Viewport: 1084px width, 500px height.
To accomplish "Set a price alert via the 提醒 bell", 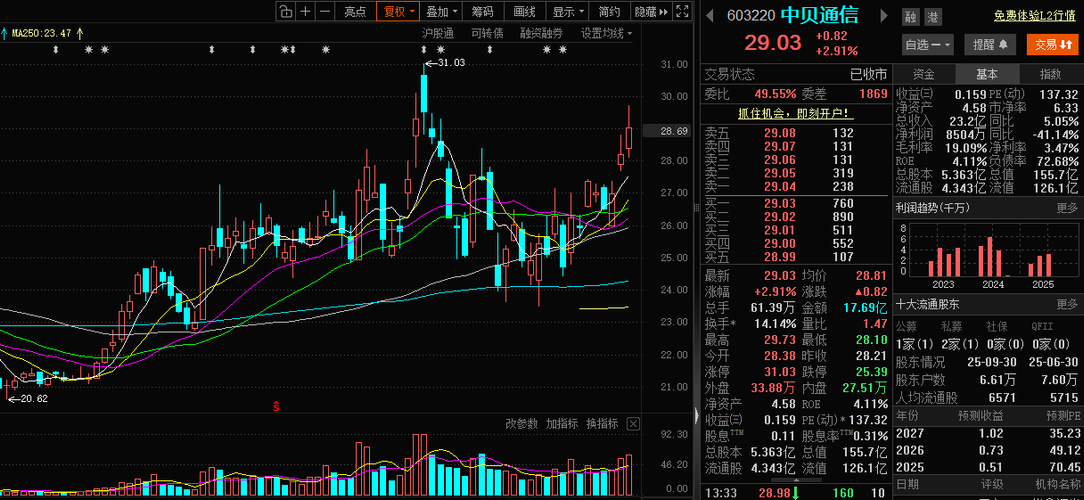I will (x=990, y=45).
